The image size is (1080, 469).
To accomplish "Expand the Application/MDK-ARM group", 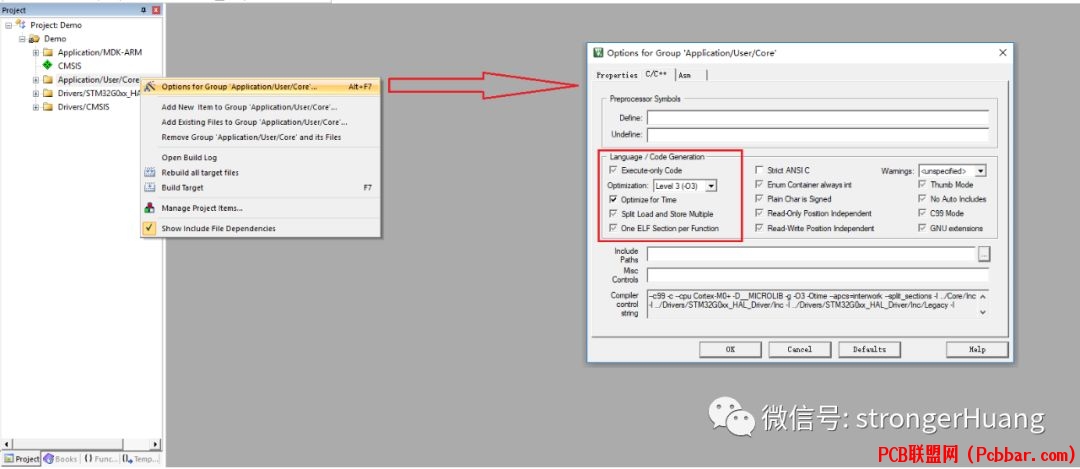I will tap(36, 52).
